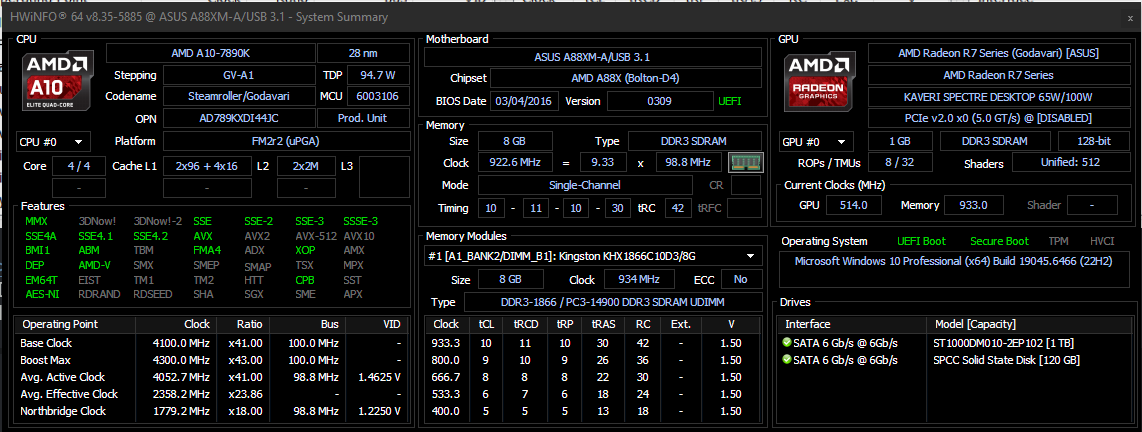The height and width of the screenshot is (432, 1142).
Task: Click the AMD Radeon Graphics logo
Action: click(x=819, y=83)
